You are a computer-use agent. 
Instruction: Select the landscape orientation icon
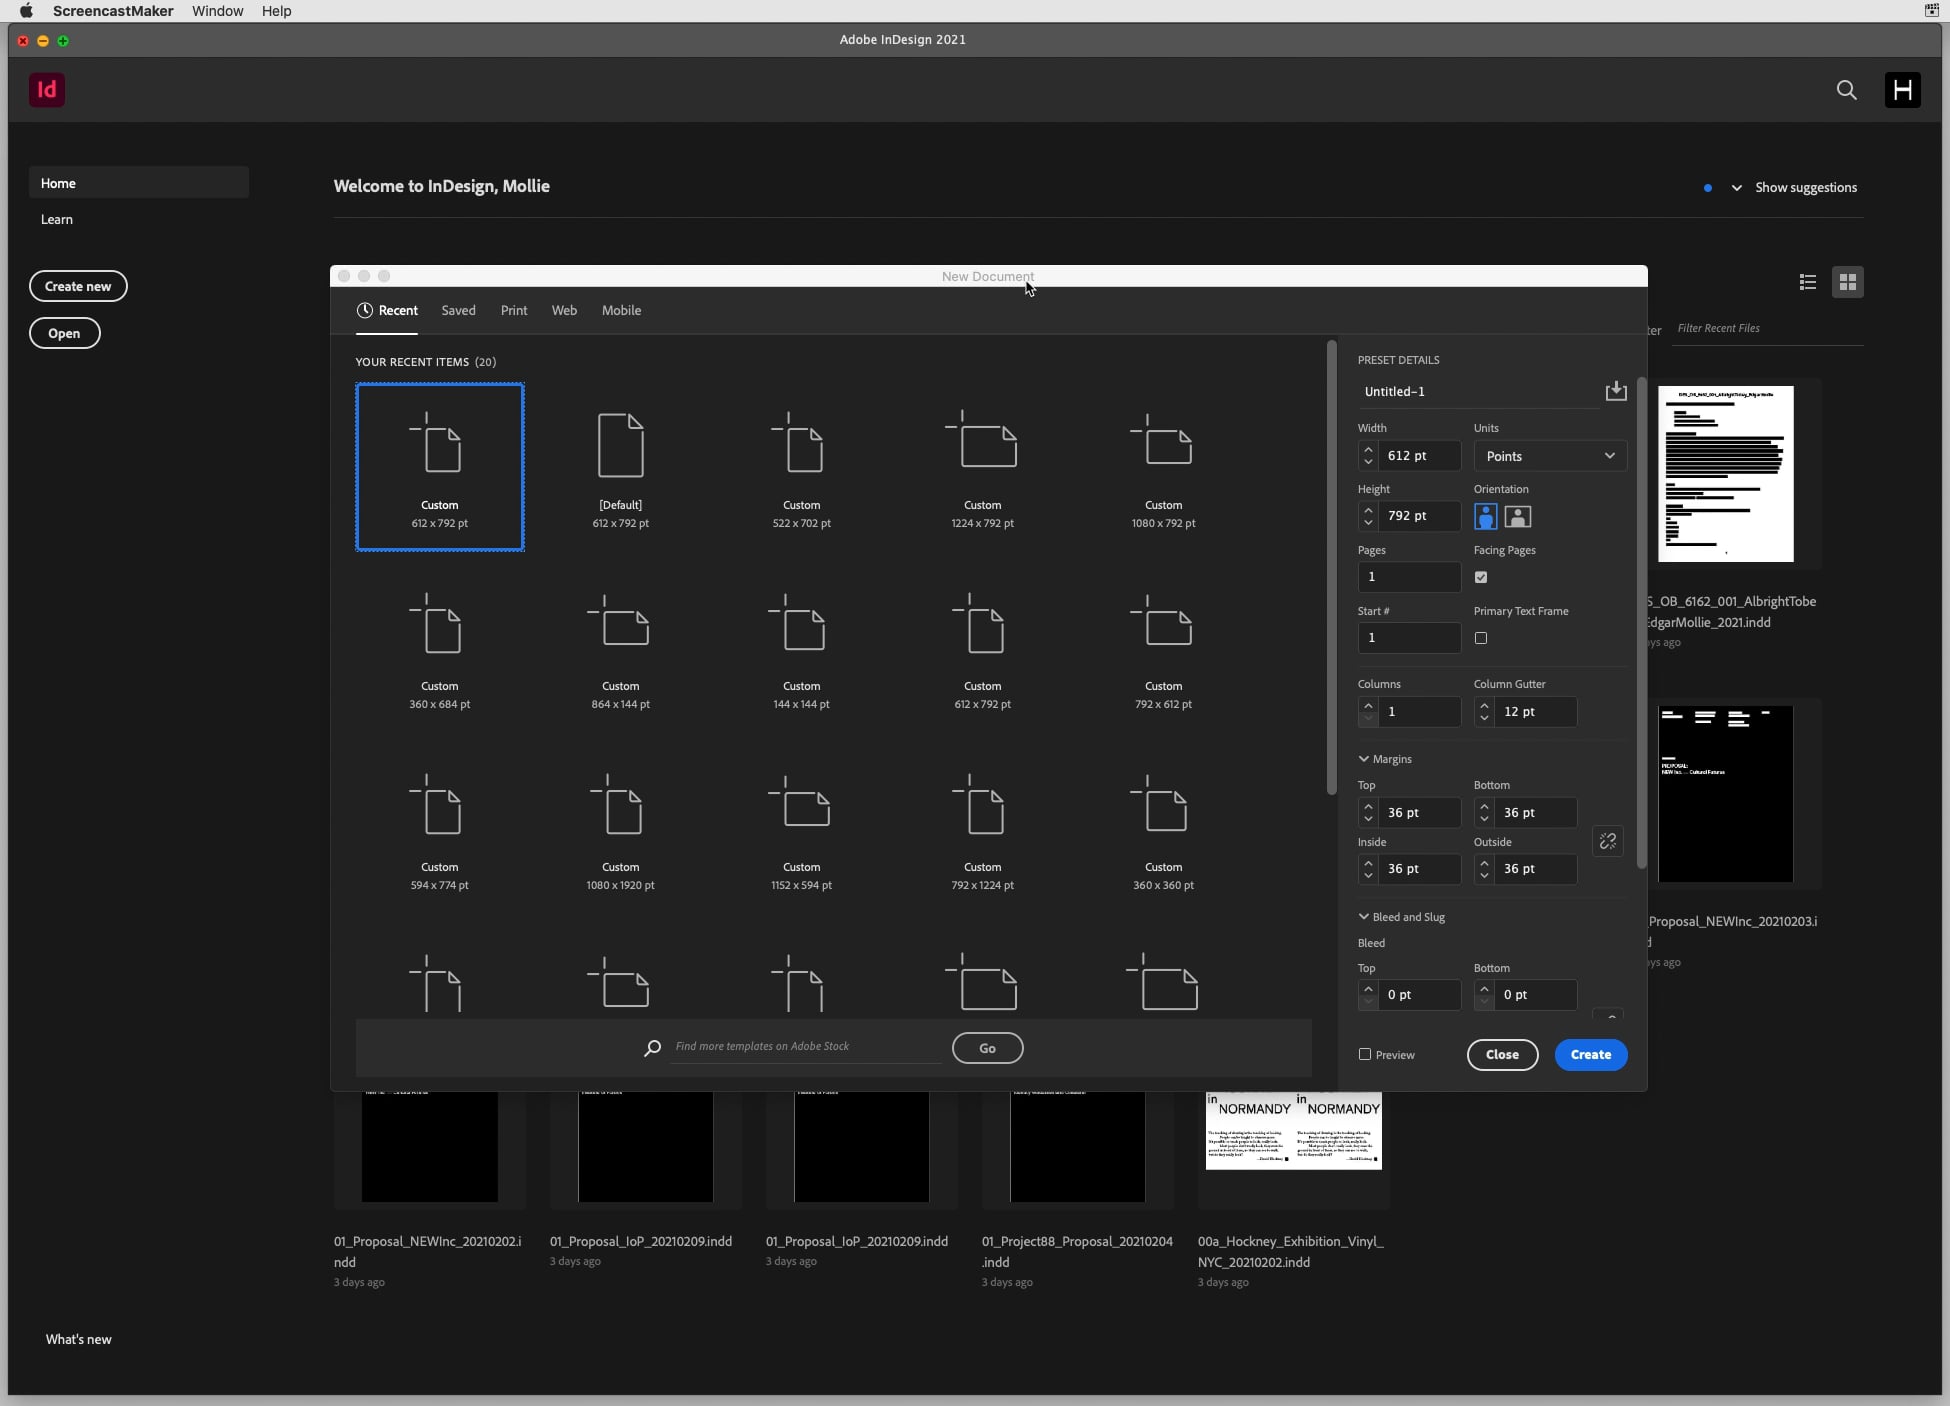[1516, 516]
